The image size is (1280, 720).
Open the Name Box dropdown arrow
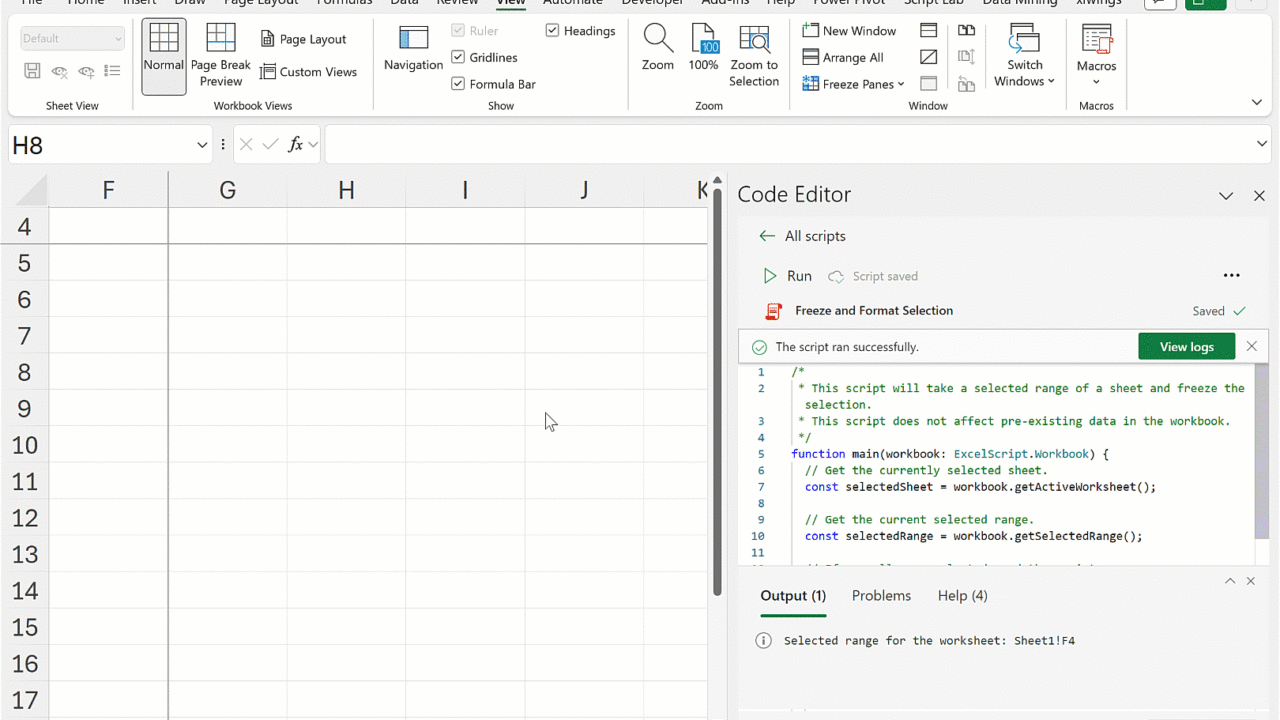coord(201,145)
